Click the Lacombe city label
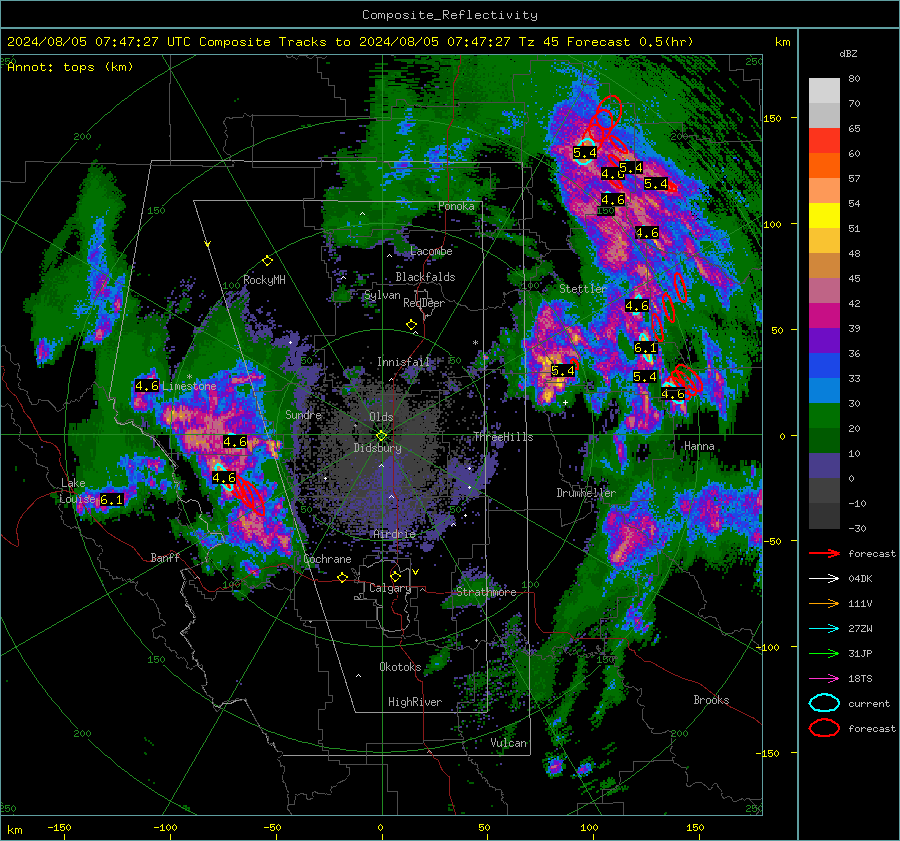 coord(431,251)
